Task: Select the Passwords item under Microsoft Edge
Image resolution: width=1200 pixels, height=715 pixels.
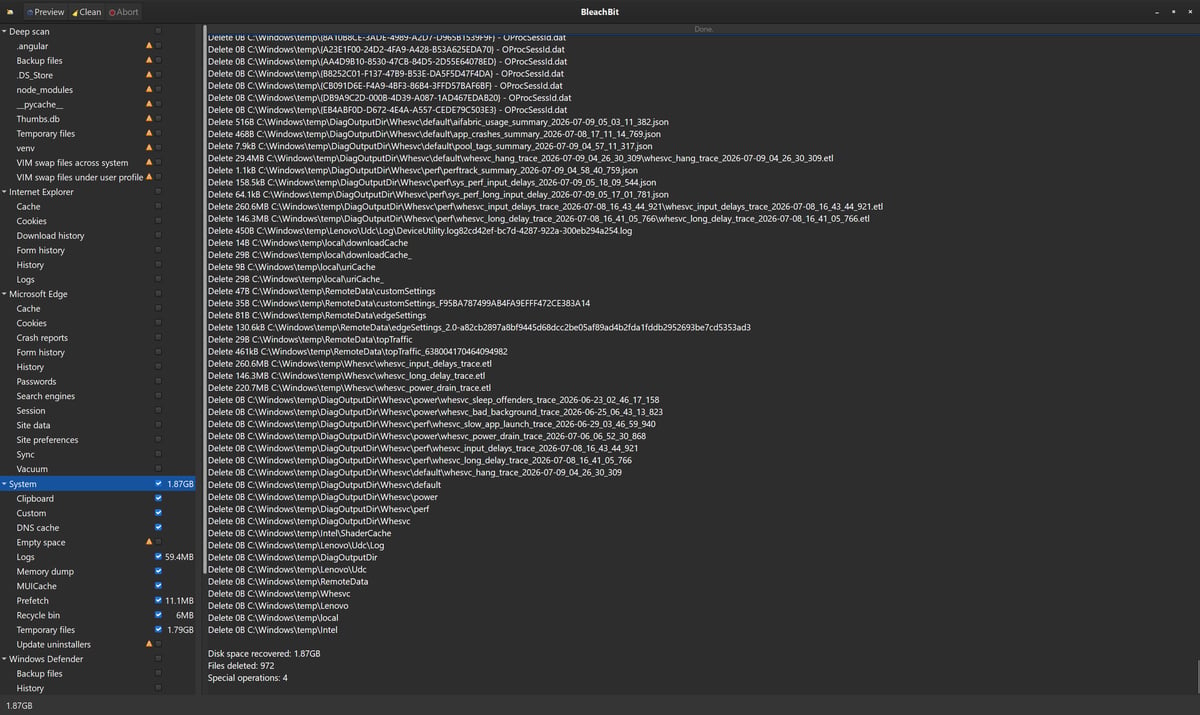Action: (36, 382)
